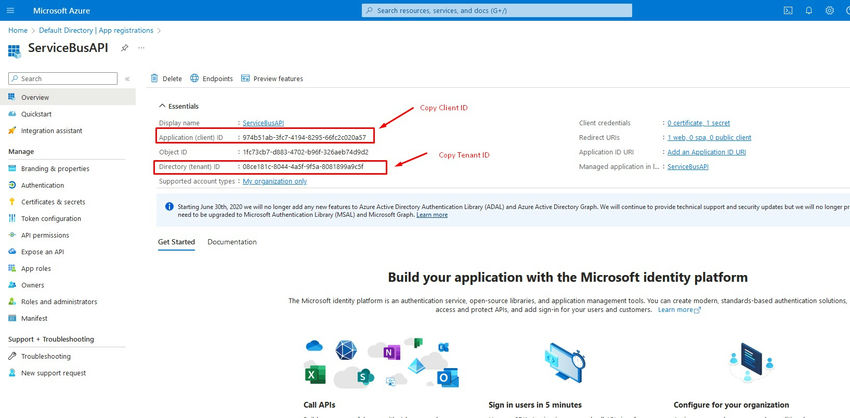Open the Managed application ServiceBusAPI link
The image size is (850, 418).
688,167
